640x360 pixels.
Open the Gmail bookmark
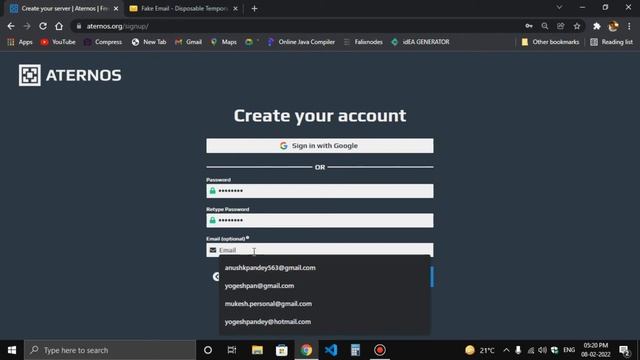tap(188, 42)
